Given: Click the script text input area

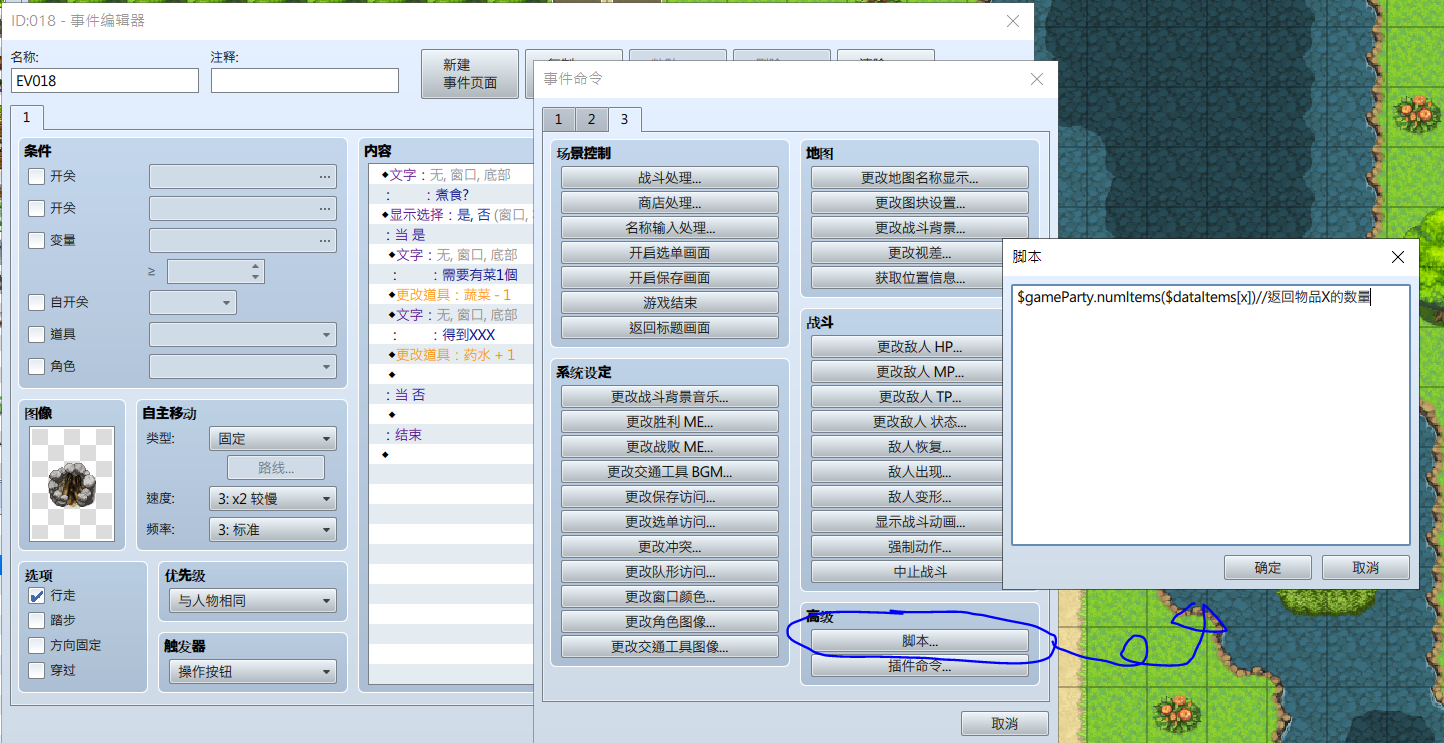Looking at the screenshot, I should [x=1211, y=415].
